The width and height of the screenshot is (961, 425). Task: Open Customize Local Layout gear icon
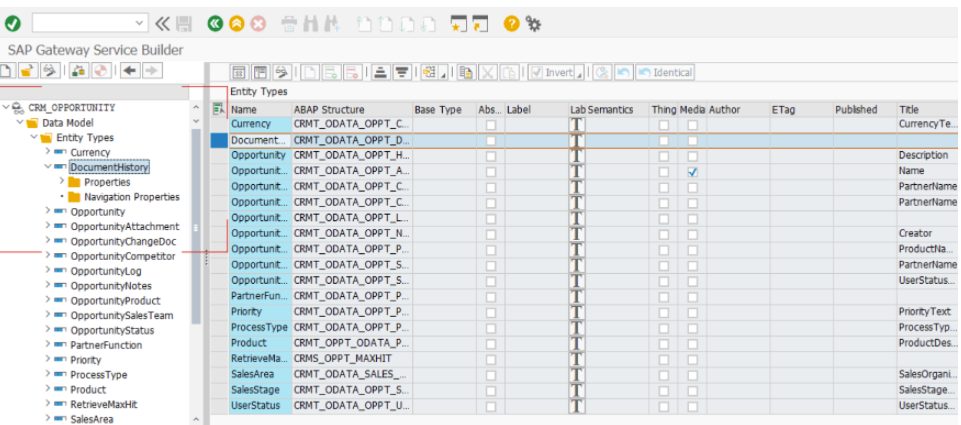coord(534,24)
